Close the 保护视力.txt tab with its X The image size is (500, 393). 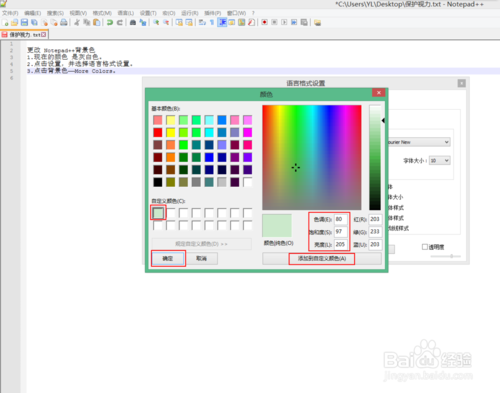[x=43, y=35]
